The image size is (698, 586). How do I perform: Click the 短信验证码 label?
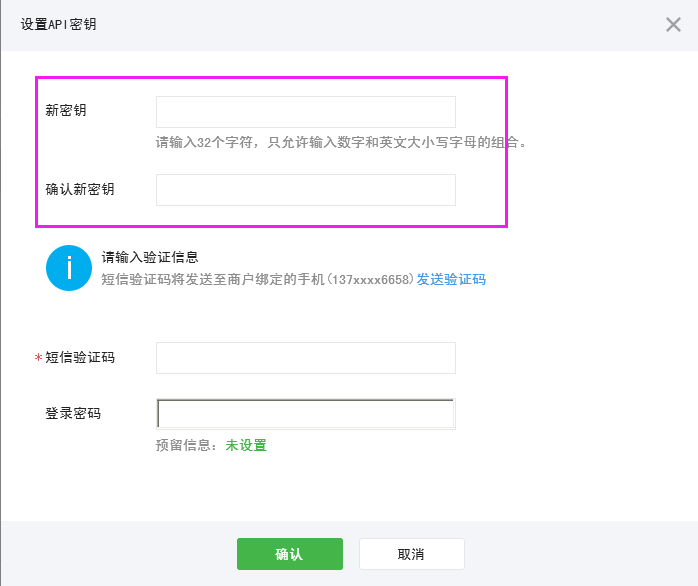click(80, 358)
